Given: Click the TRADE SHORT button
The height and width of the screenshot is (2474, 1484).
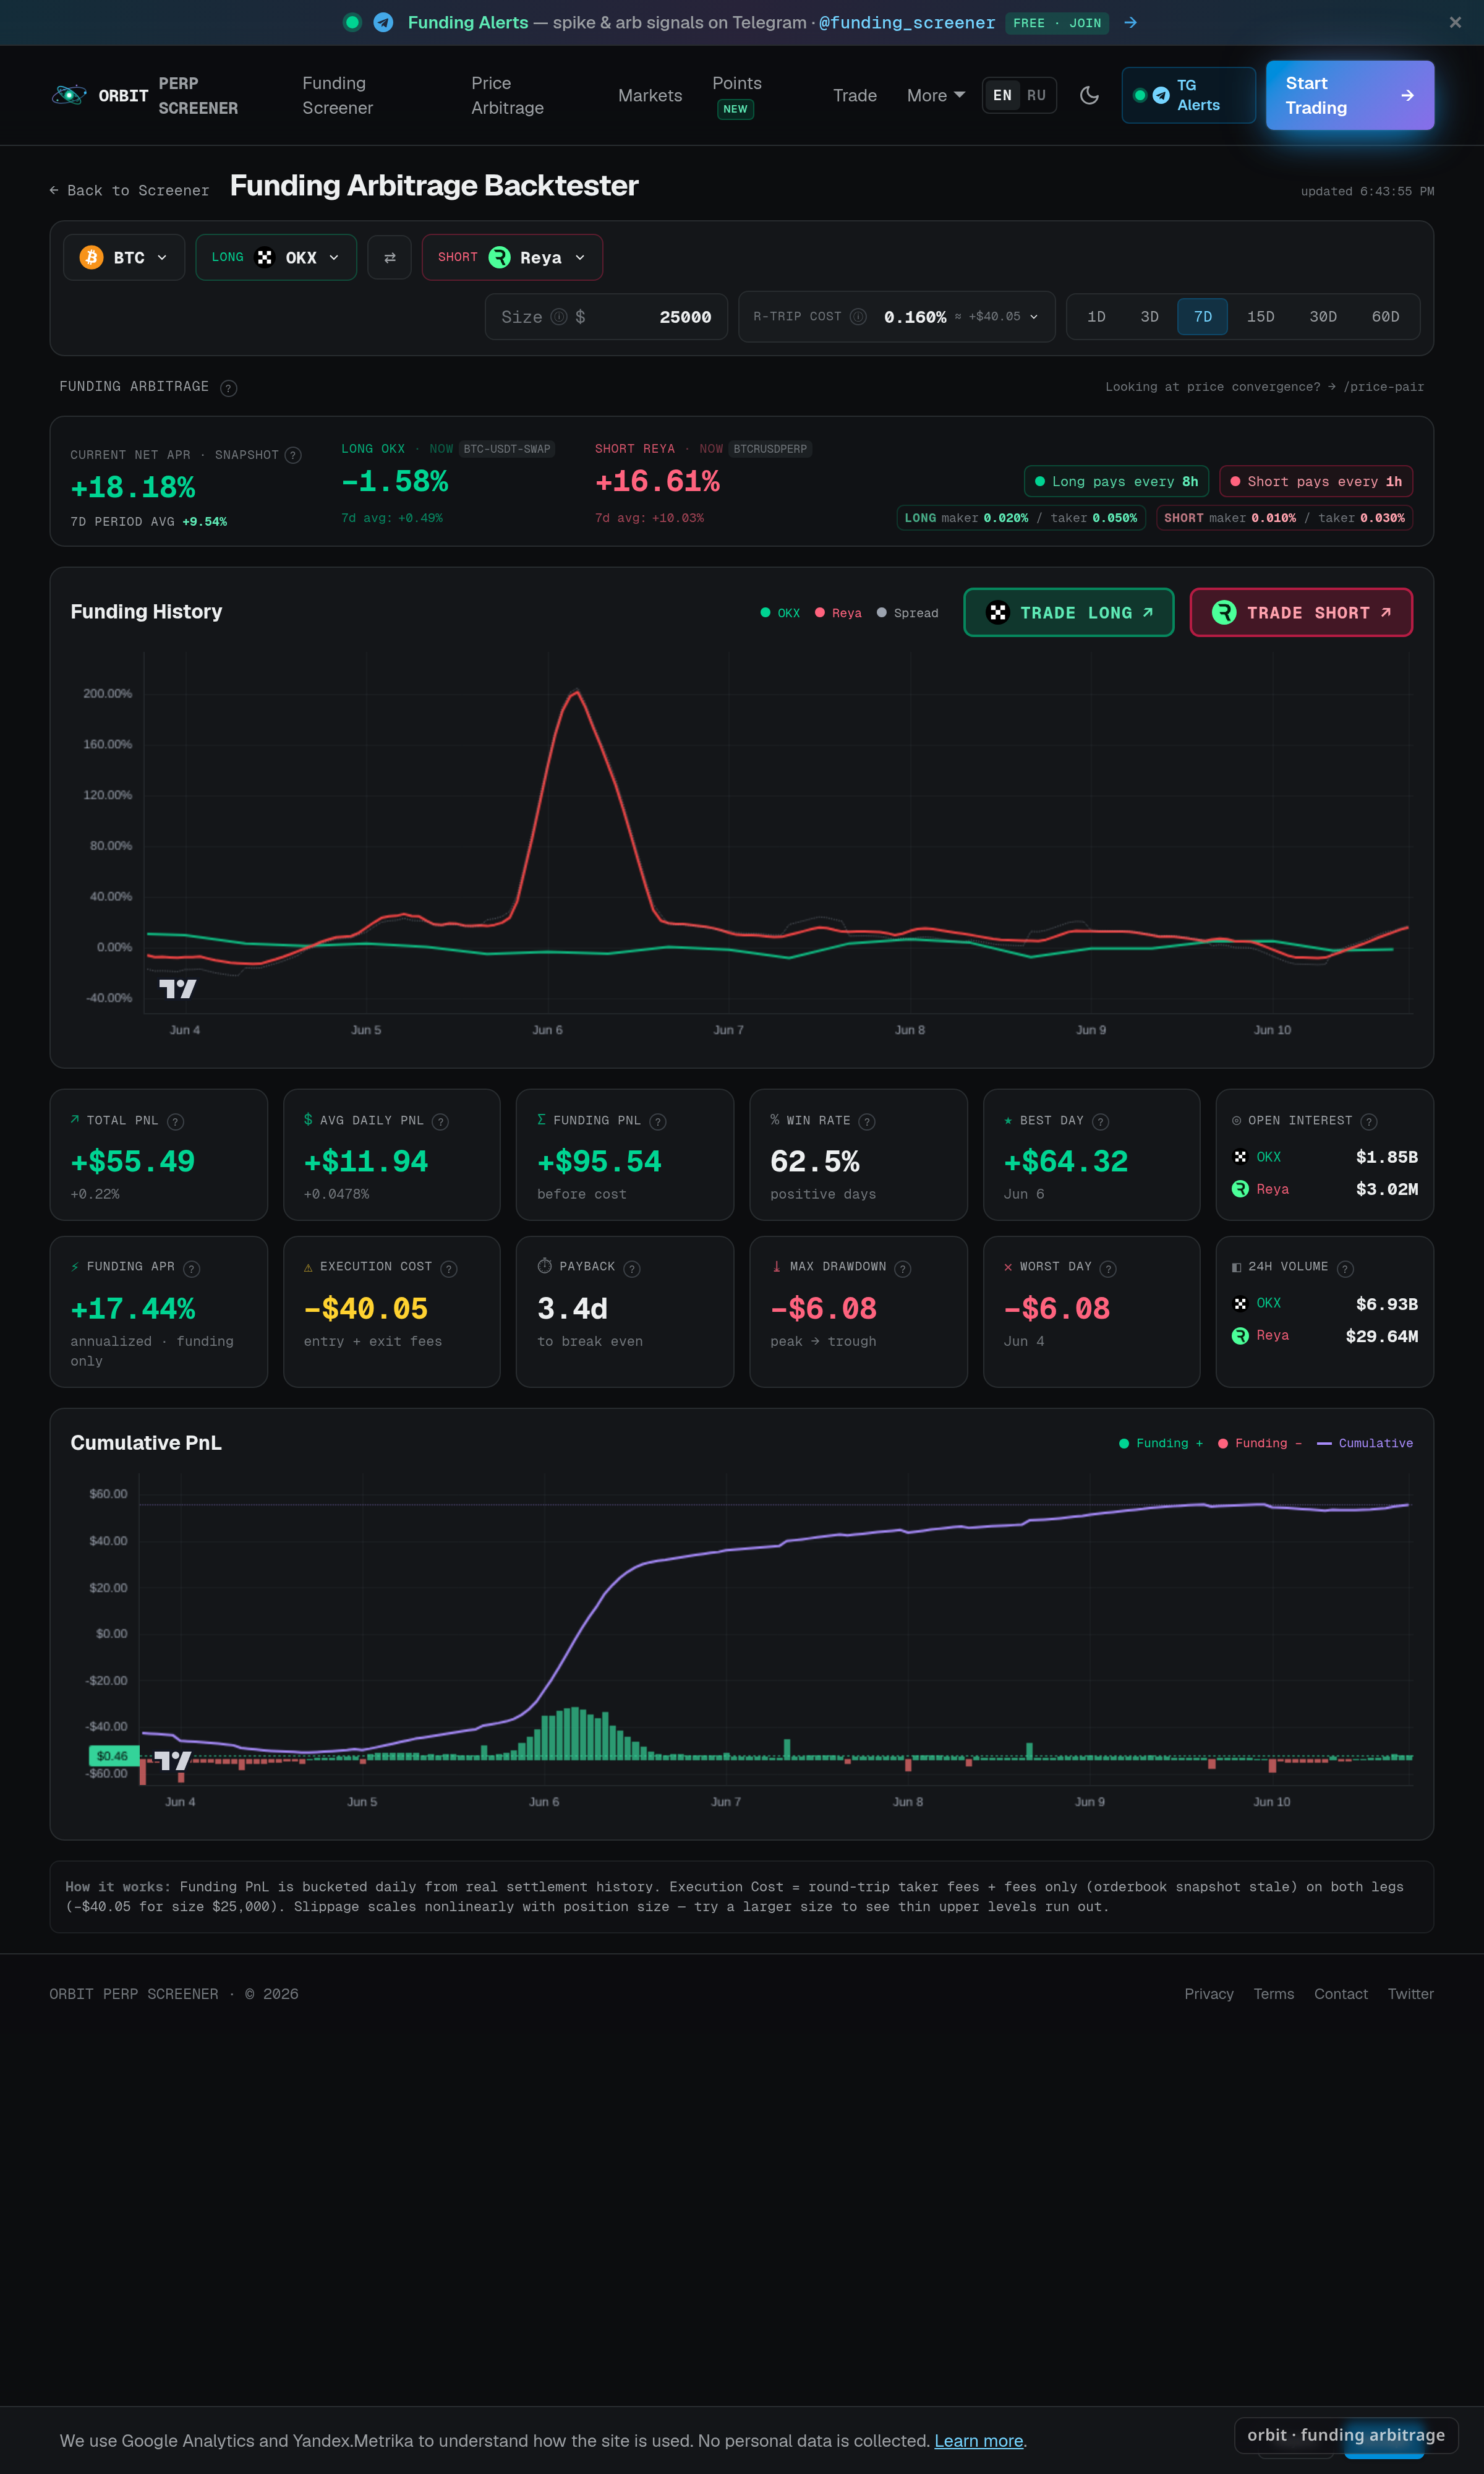Looking at the screenshot, I should [1301, 612].
